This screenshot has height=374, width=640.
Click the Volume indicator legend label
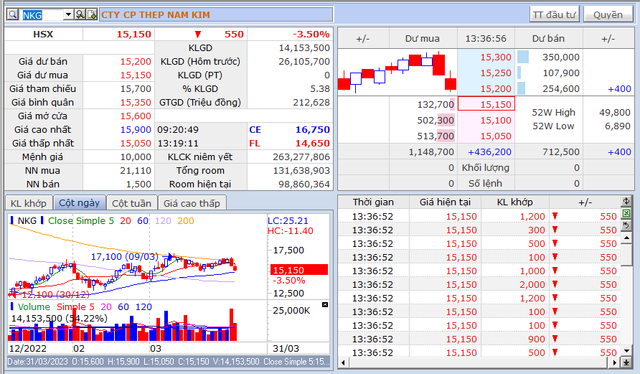33,307
